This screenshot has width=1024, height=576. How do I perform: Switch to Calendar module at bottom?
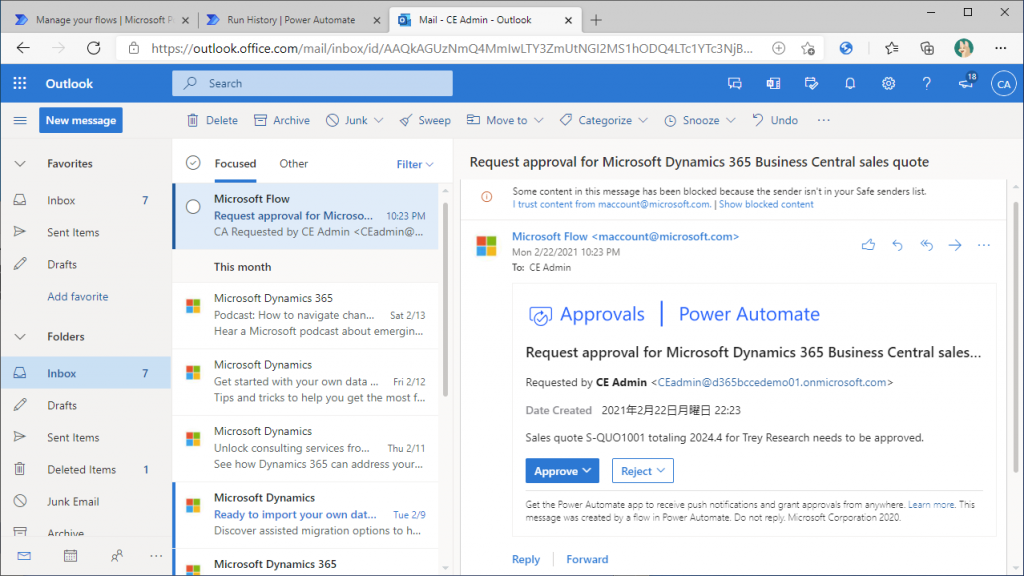tap(71, 556)
